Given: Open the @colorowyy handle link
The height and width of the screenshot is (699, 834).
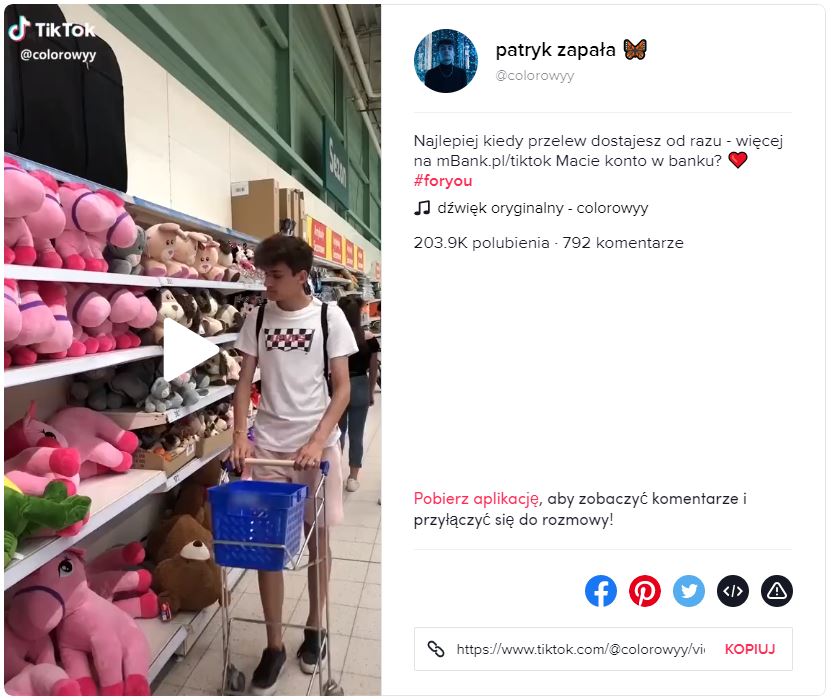Looking at the screenshot, I should coord(535,76).
